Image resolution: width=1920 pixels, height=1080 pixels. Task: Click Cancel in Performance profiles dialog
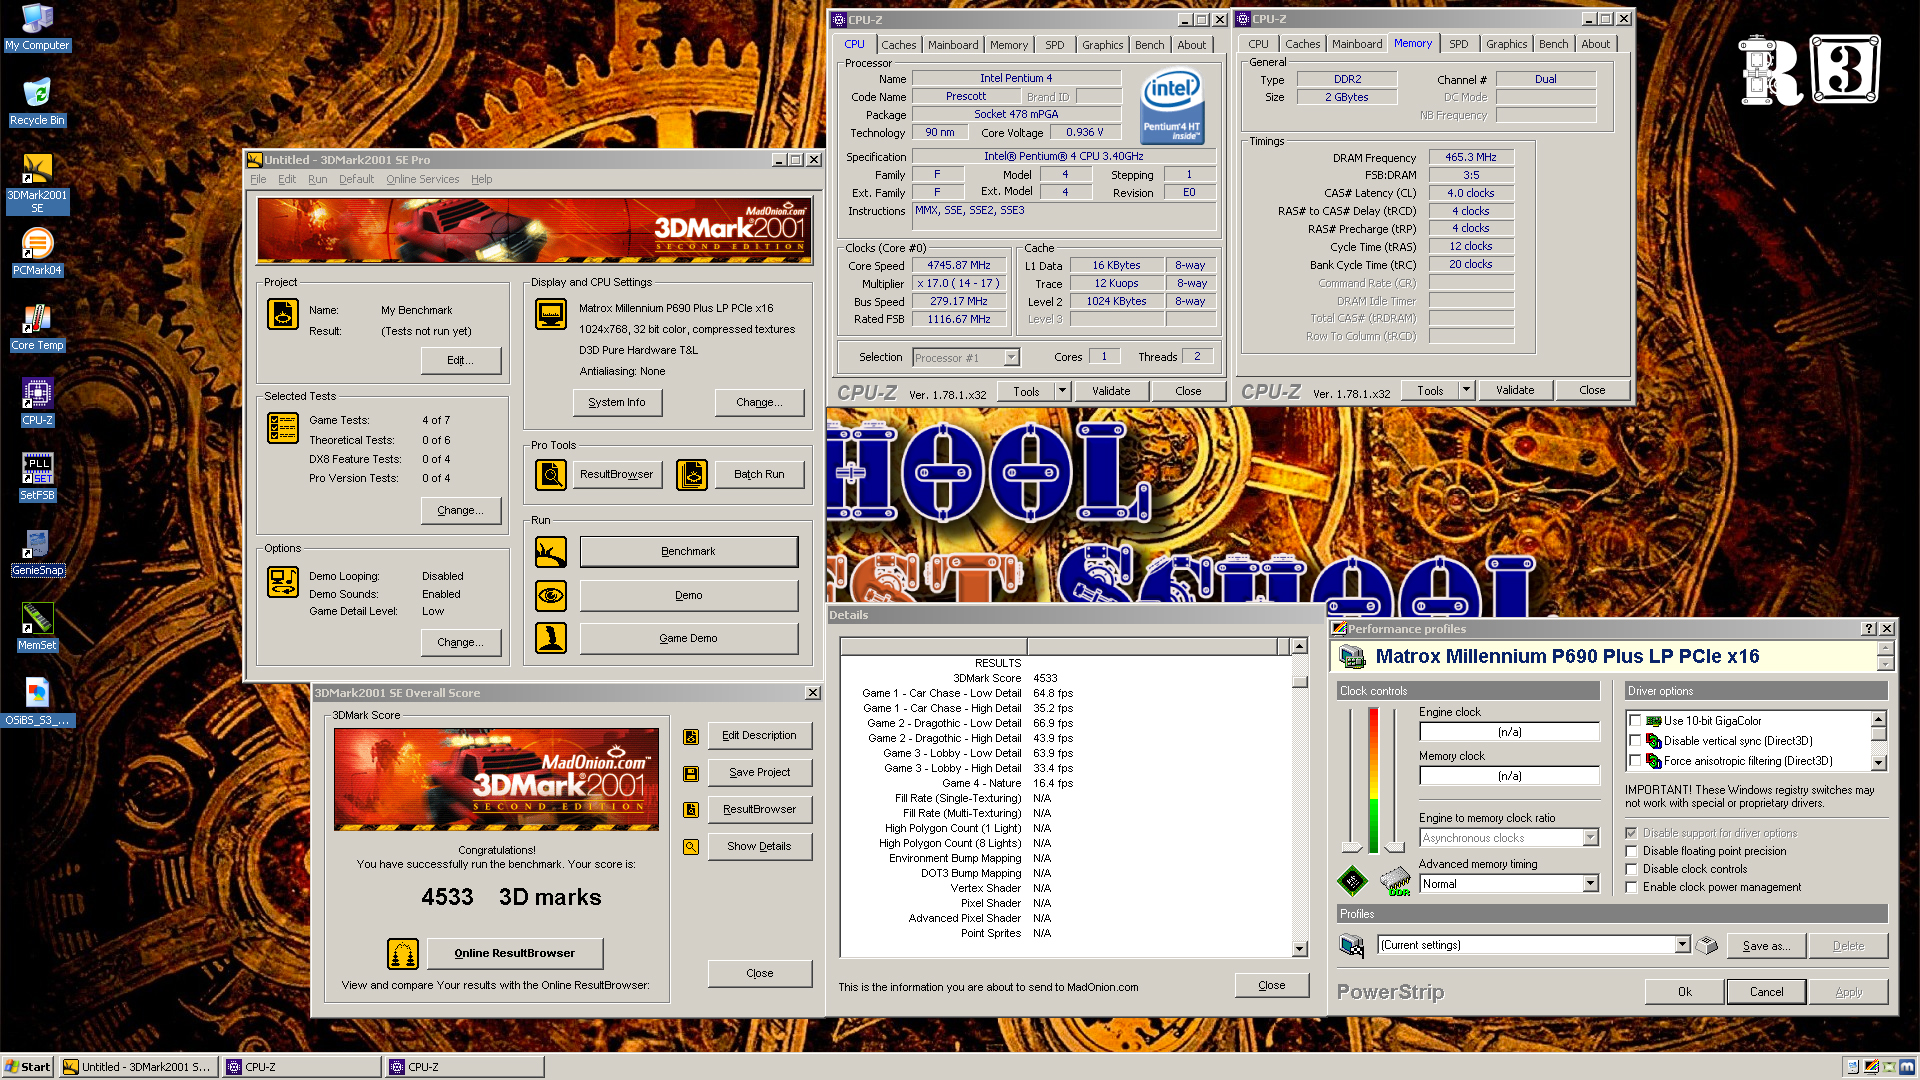[1766, 992]
